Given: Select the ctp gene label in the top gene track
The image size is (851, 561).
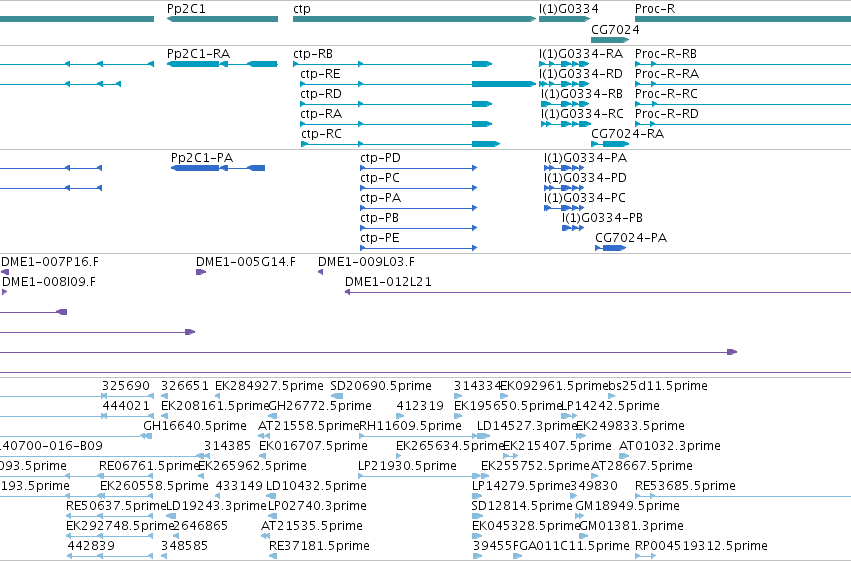Looking at the screenshot, I should [302, 9].
